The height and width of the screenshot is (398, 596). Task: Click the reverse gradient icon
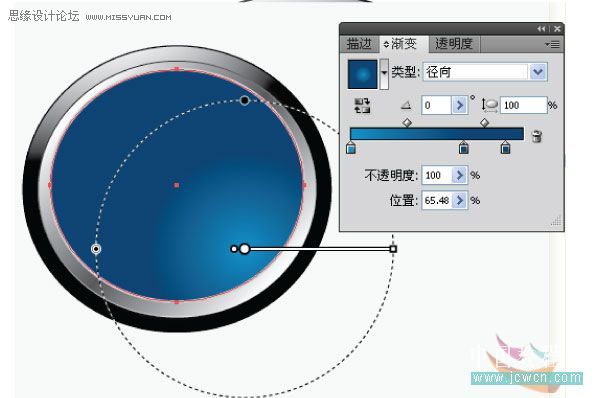362,106
